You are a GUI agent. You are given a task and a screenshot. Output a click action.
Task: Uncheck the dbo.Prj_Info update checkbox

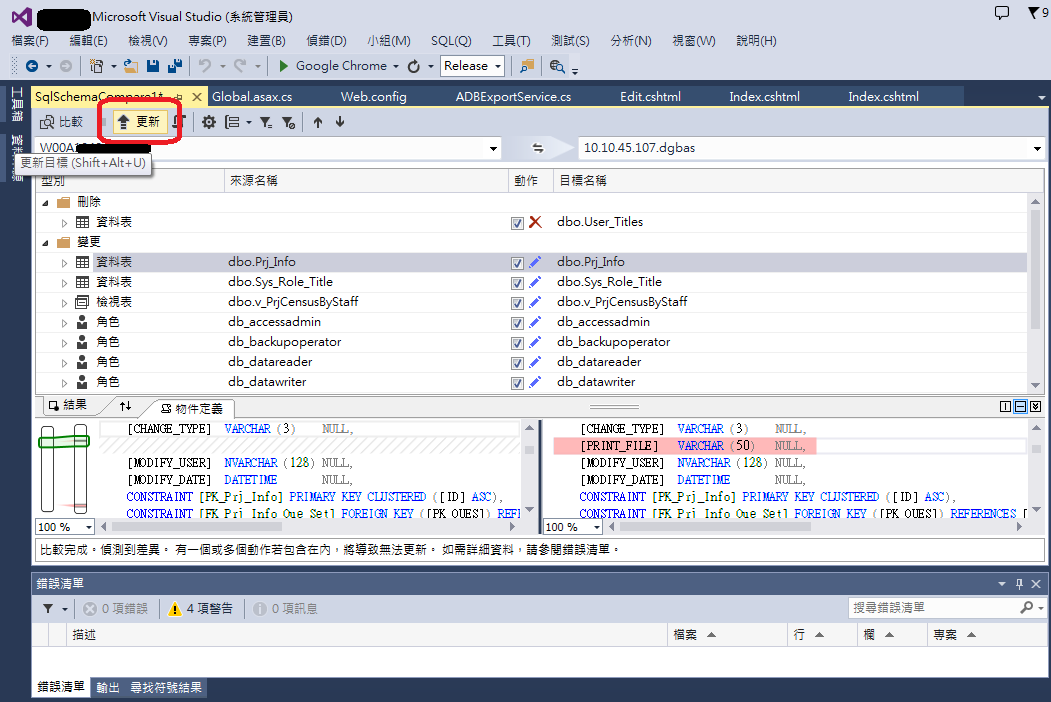point(515,262)
